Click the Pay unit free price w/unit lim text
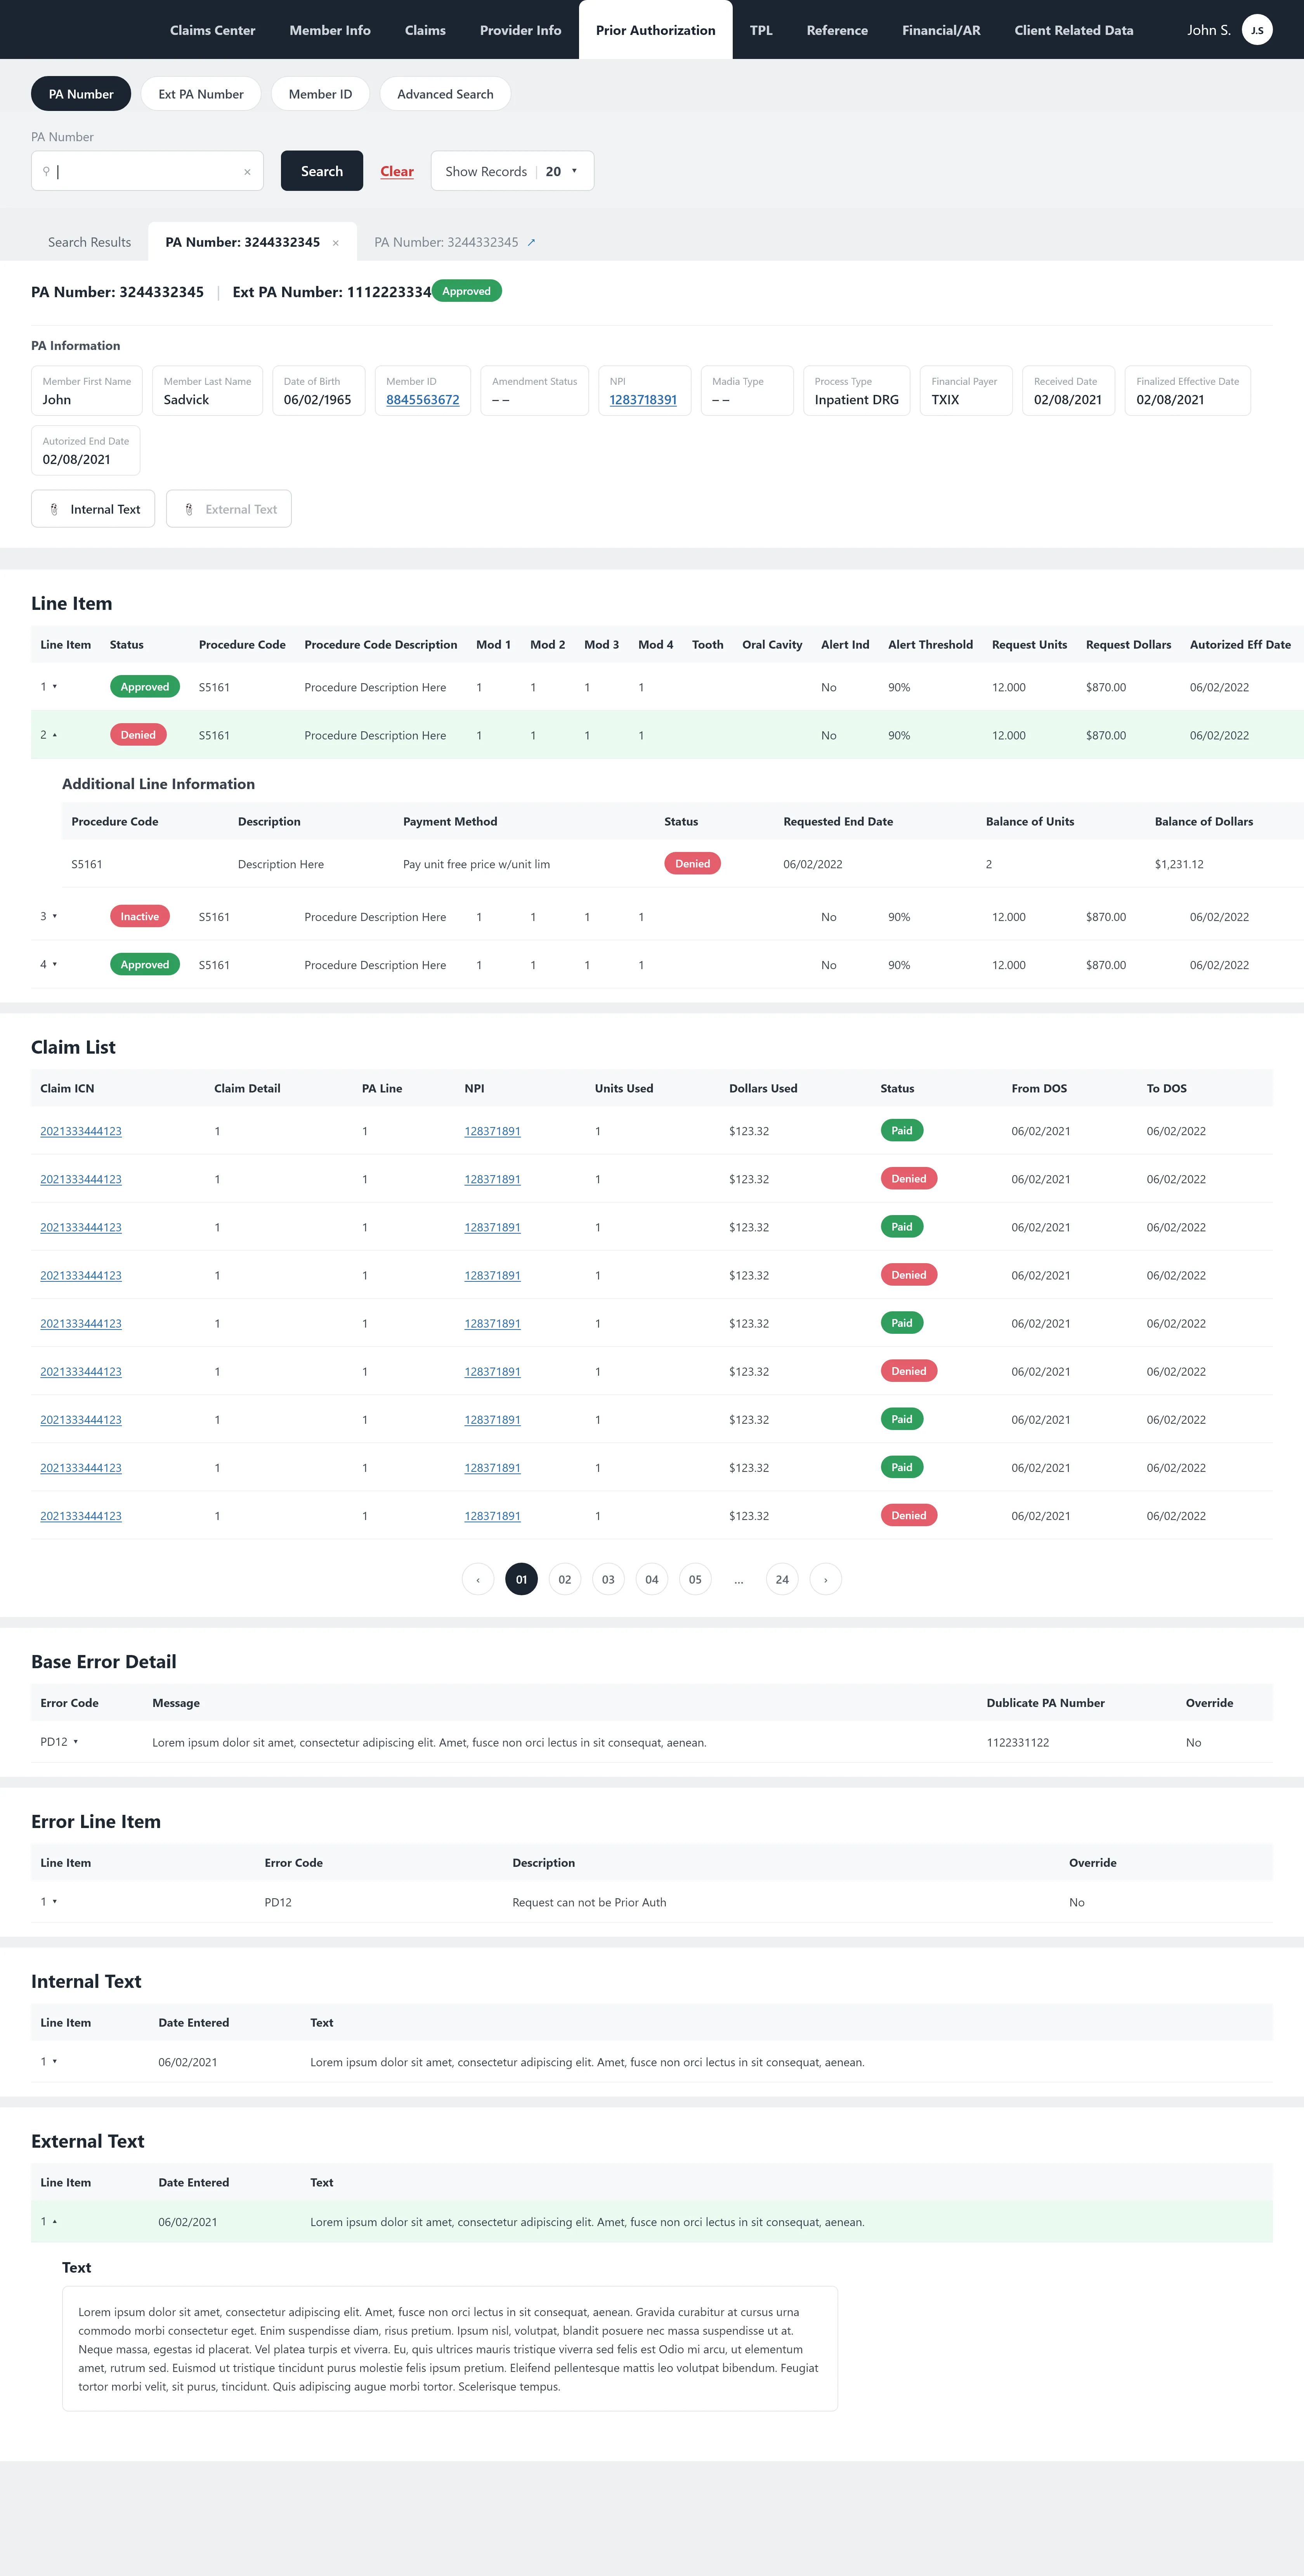This screenshot has width=1304, height=2576. point(476,864)
